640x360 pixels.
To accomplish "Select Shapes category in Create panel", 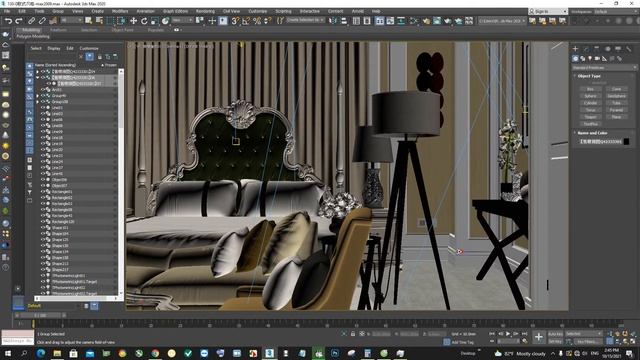I will tap(582, 59).
